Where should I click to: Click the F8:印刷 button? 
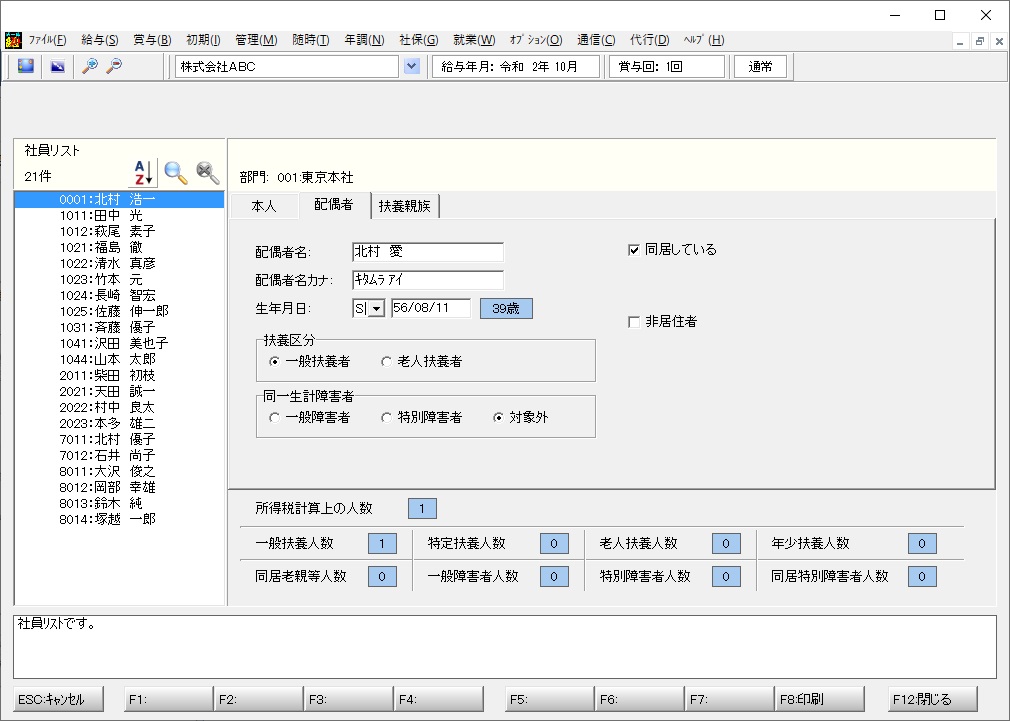pyautogui.click(x=819, y=699)
